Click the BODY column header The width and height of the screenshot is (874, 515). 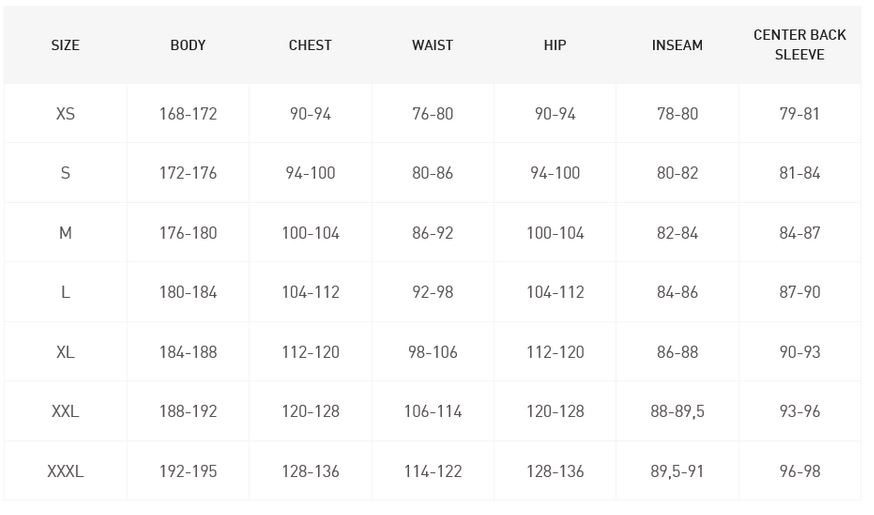pyautogui.click(x=188, y=45)
